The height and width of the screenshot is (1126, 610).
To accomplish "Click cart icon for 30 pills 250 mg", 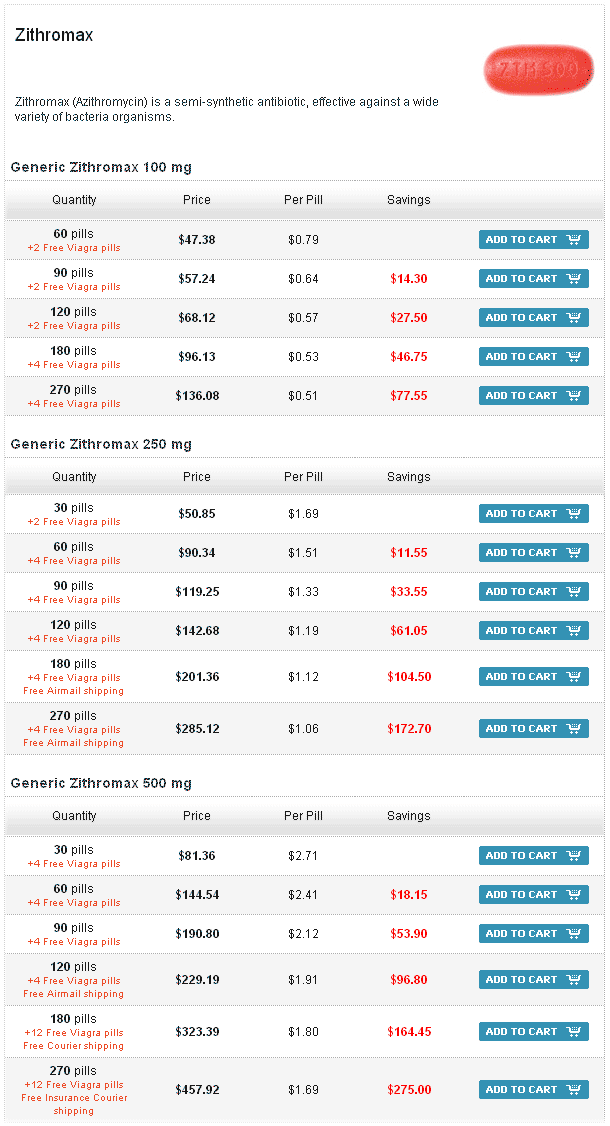I will (x=574, y=514).
